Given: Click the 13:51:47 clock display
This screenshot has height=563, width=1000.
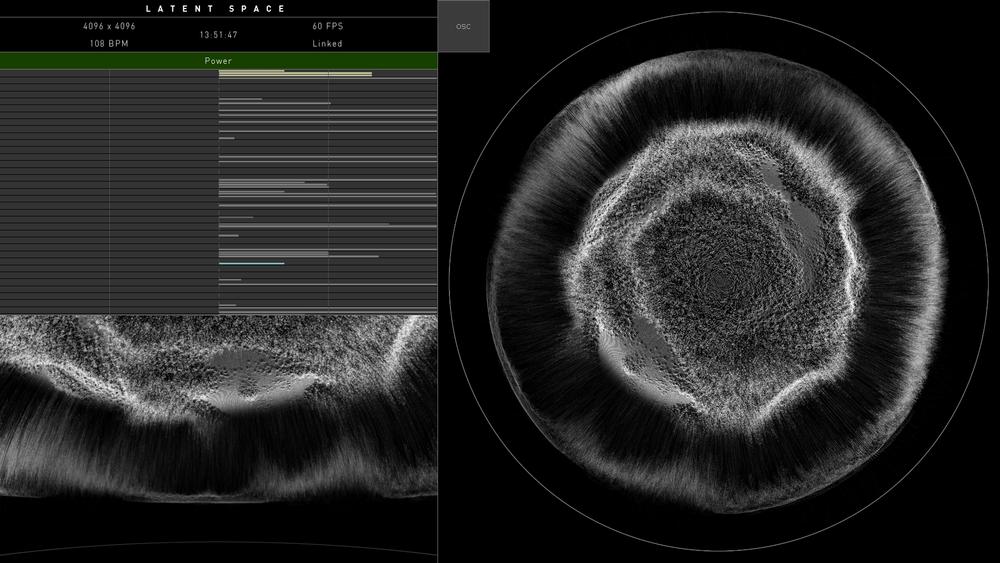Looking at the screenshot, I should point(218,35).
